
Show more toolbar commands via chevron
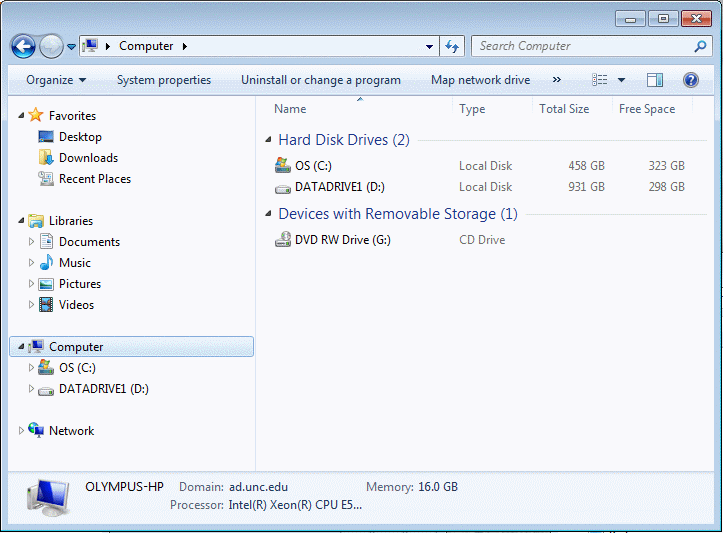coord(556,80)
